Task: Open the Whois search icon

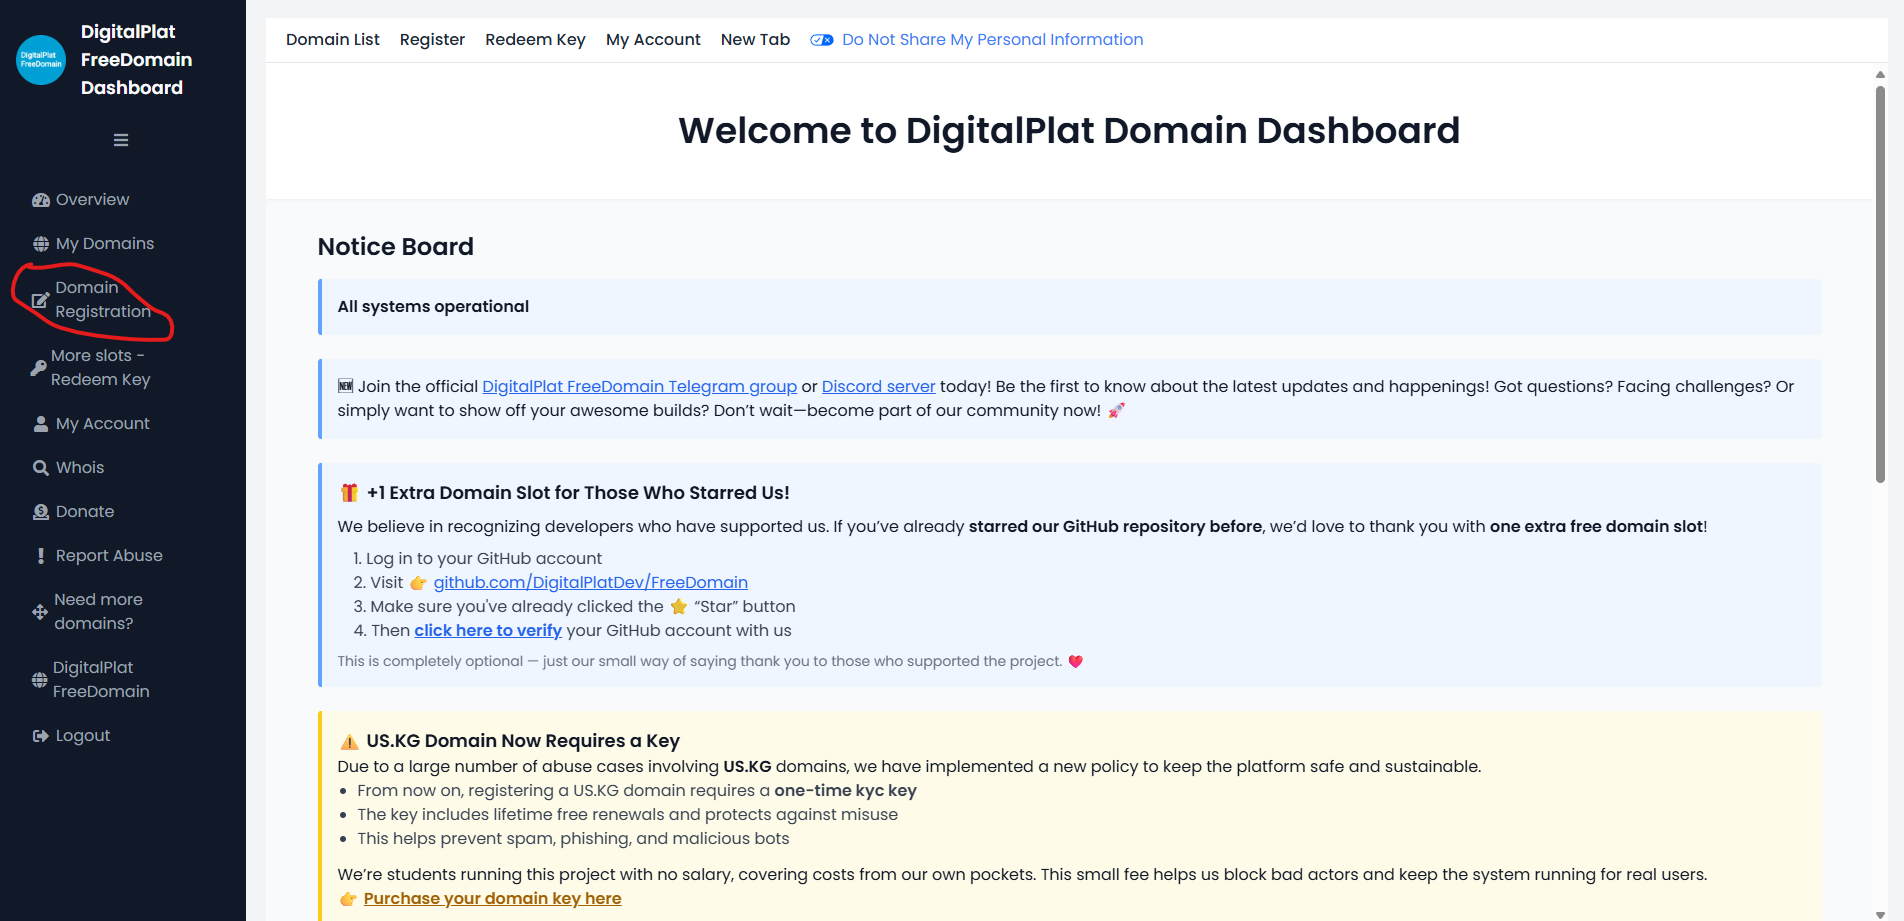Action: [41, 468]
